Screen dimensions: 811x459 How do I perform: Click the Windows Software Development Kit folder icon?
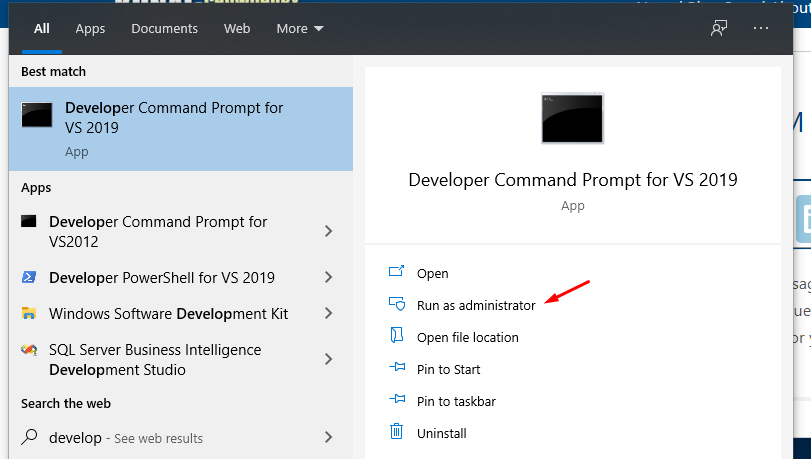(28, 313)
